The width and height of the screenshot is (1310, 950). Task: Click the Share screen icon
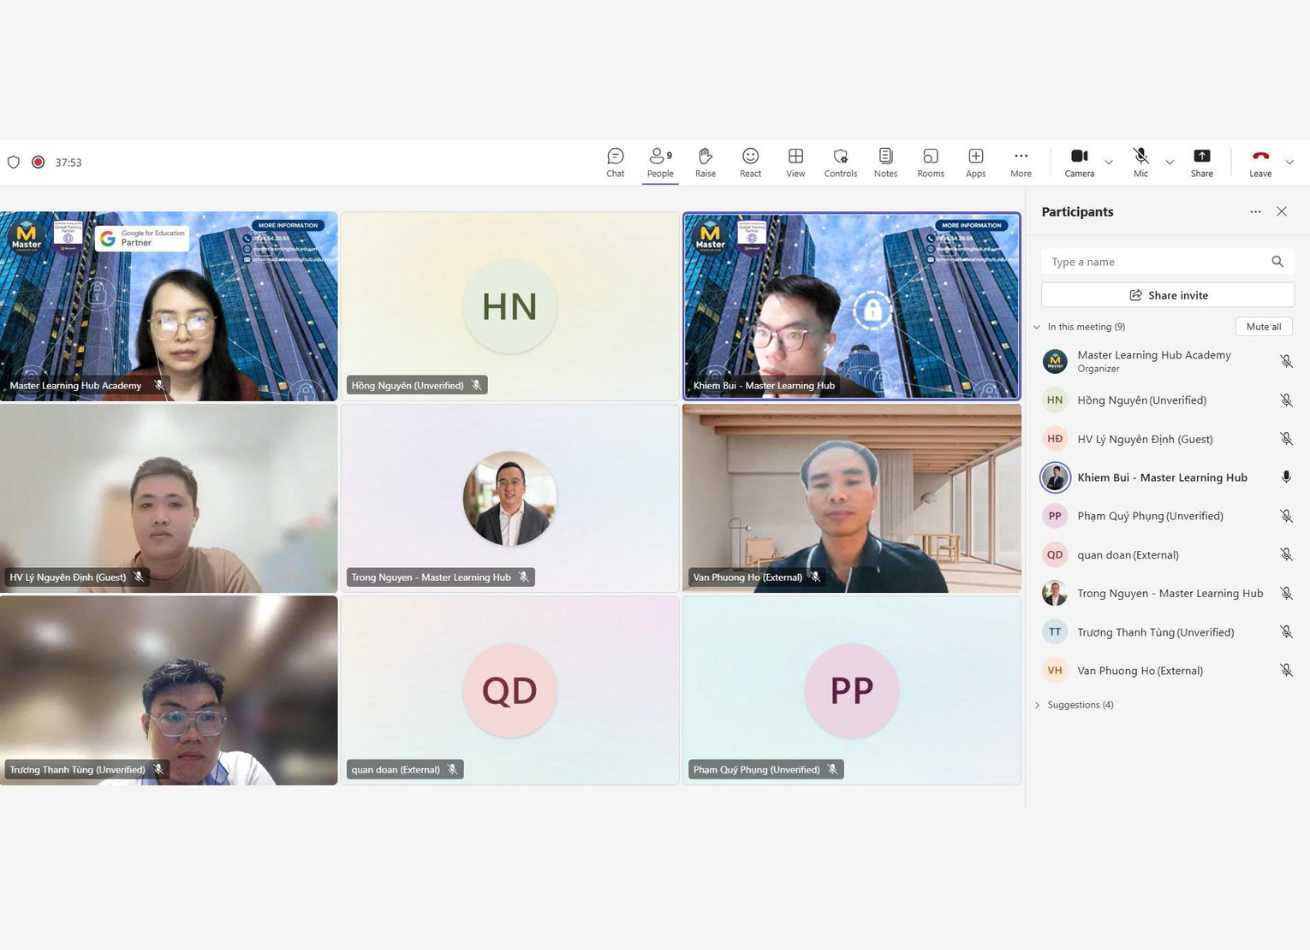click(x=1201, y=162)
